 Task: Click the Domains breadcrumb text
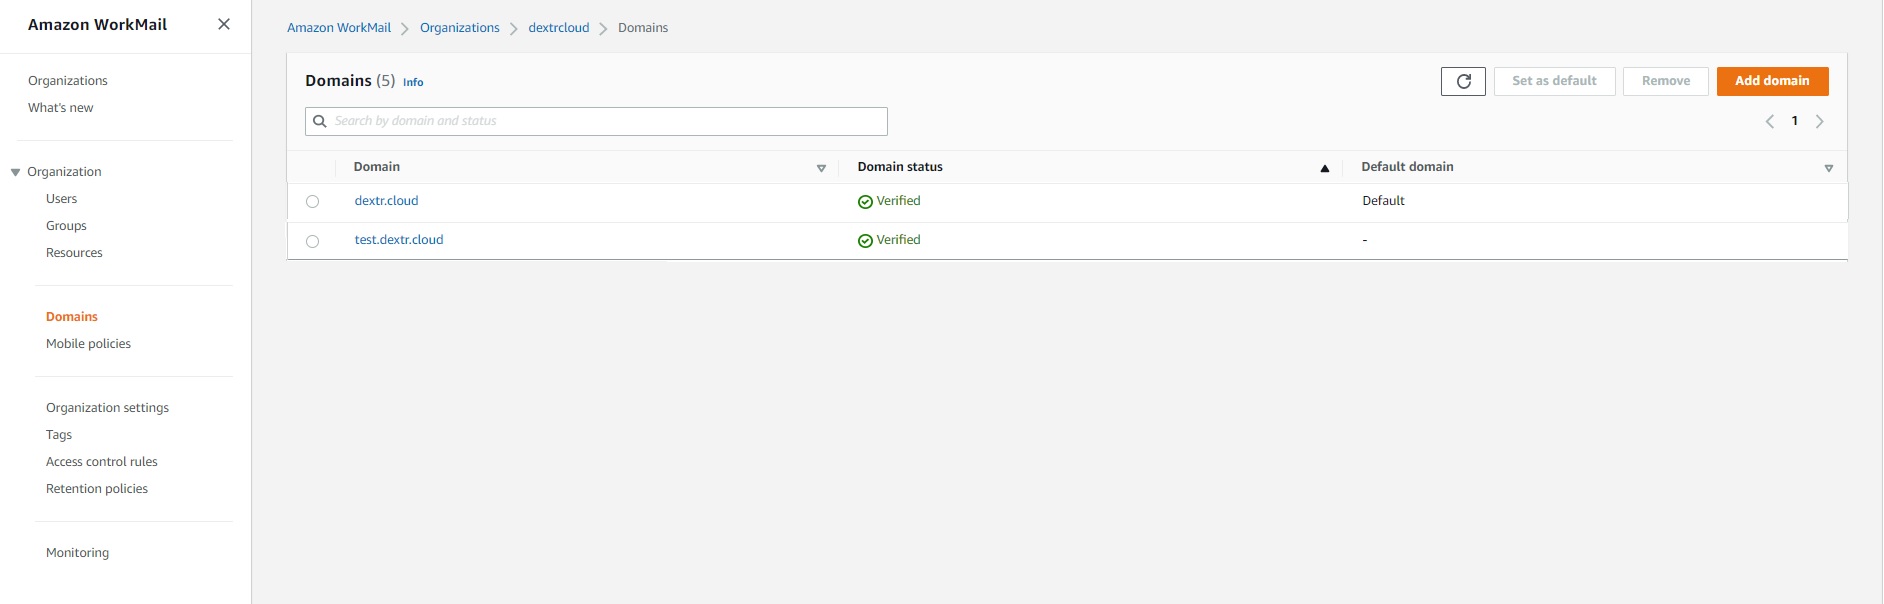(x=643, y=28)
